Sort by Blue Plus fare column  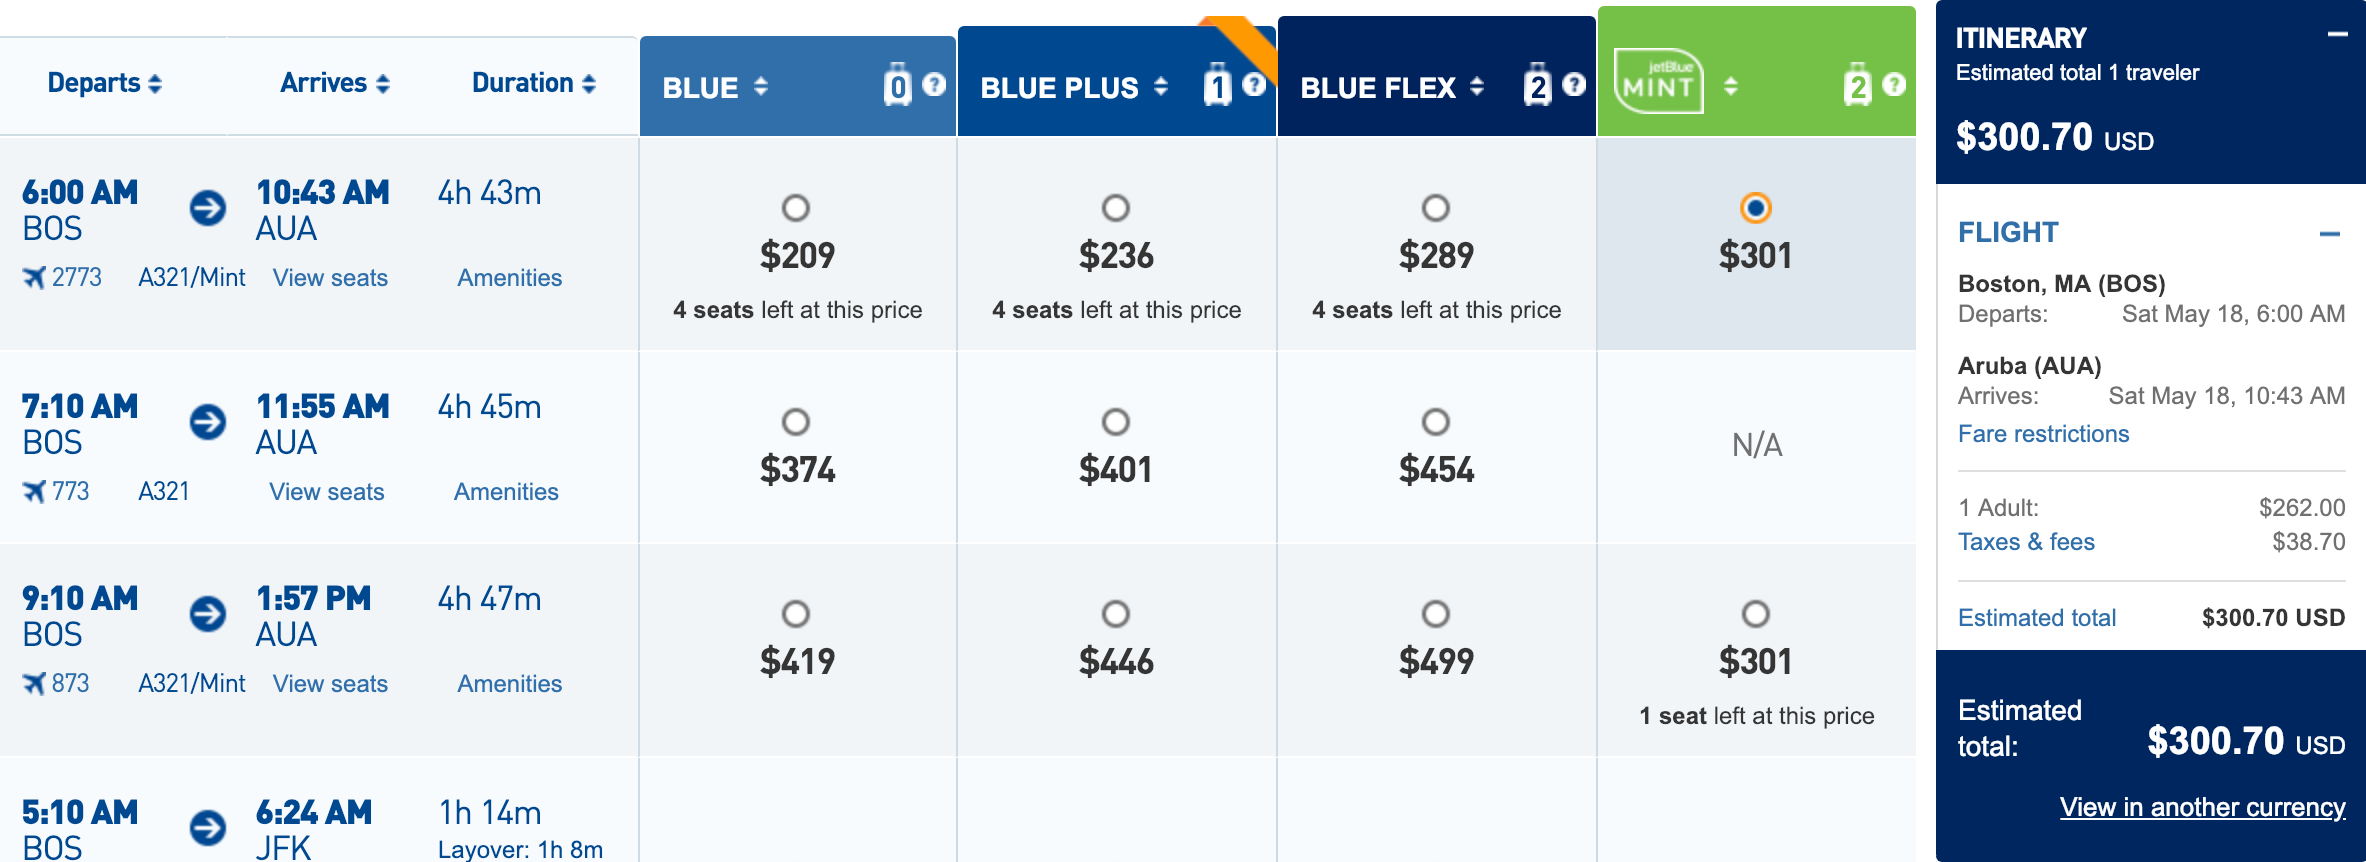(x=1161, y=87)
